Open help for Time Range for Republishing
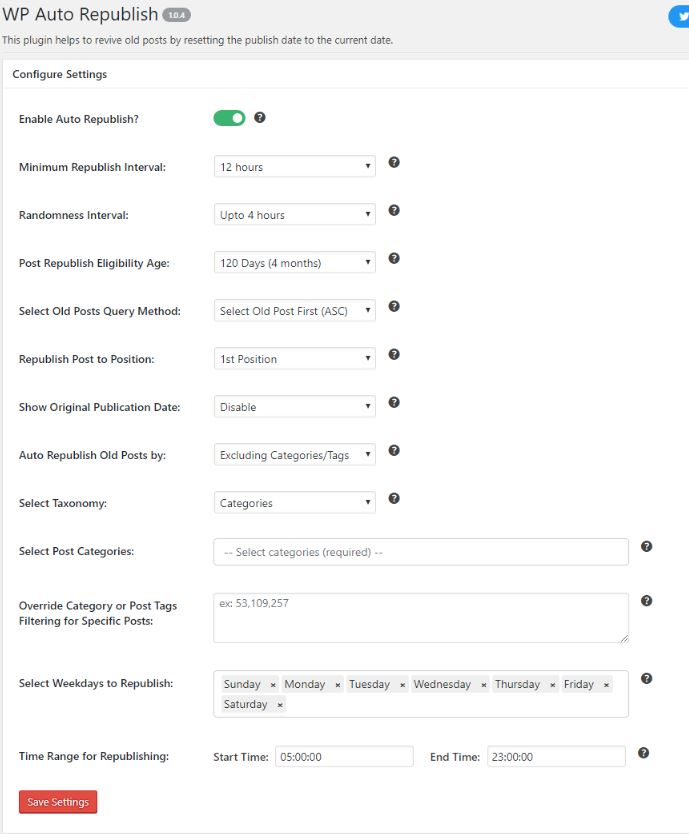The image size is (689, 834). coord(643,753)
